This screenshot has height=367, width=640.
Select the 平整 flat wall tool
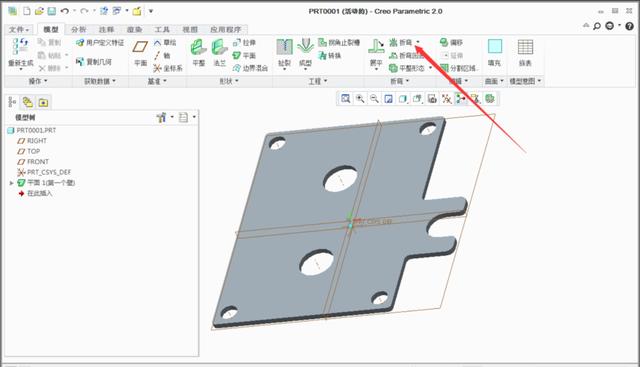pyautogui.click(x=198, y=53)
